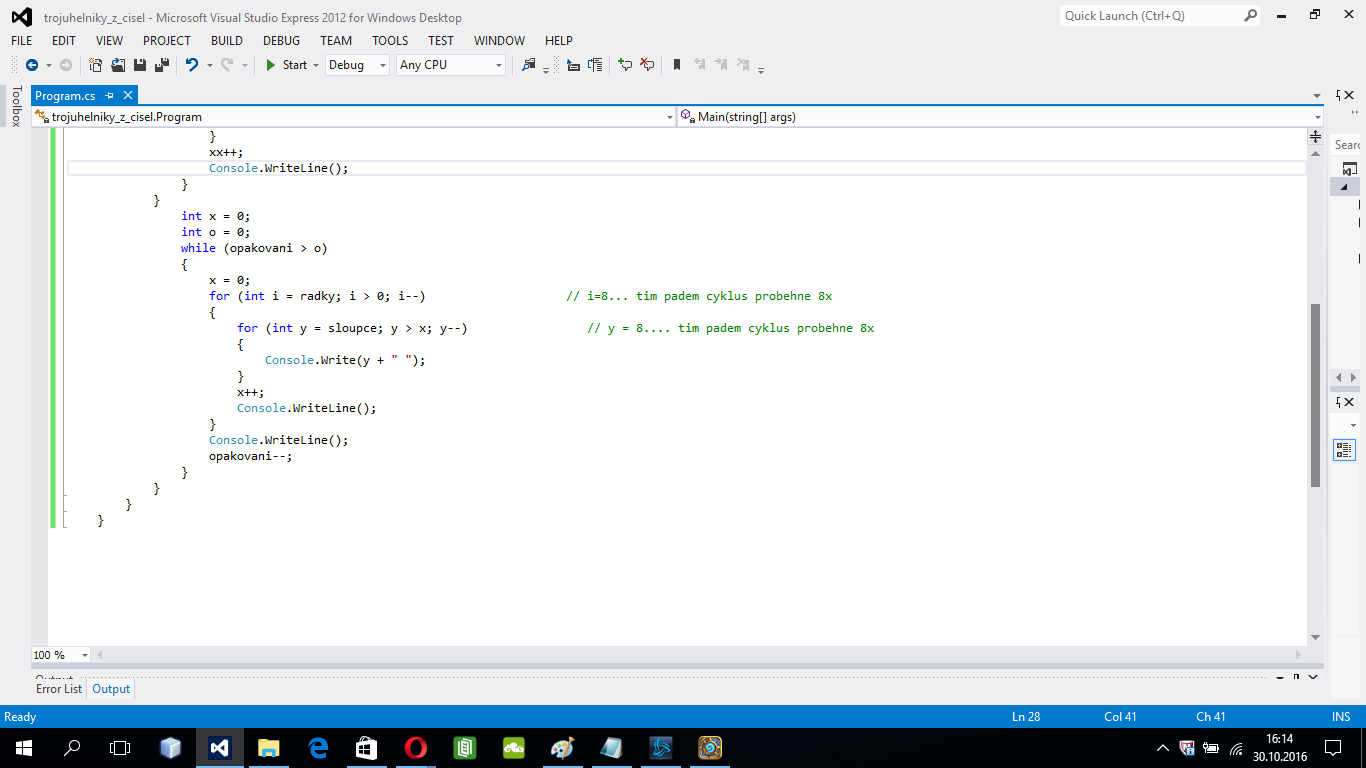Toggle bookmark on the current line
Image resolution: width=1366 pixels, height=768 pixels.
pyautogui.click(x=677, y=65)
